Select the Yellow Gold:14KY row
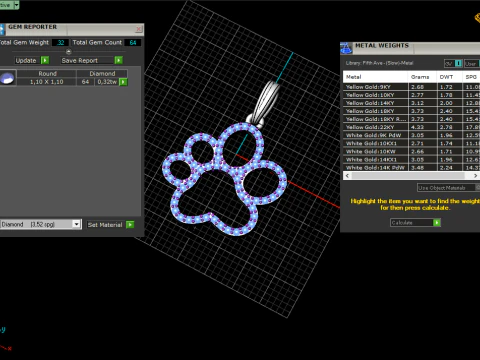This screenshot has height=360, width=480. pos(412,103)
